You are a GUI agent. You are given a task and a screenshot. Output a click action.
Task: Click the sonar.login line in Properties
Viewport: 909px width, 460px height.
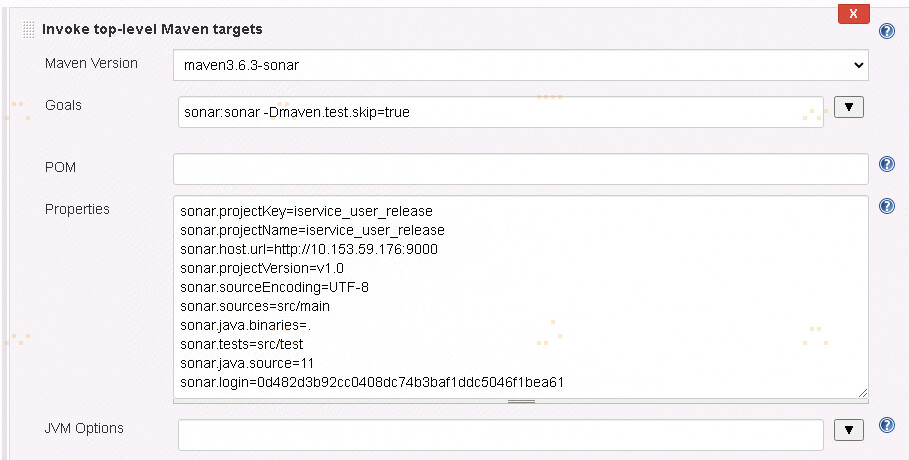click(x=372, y=382)
